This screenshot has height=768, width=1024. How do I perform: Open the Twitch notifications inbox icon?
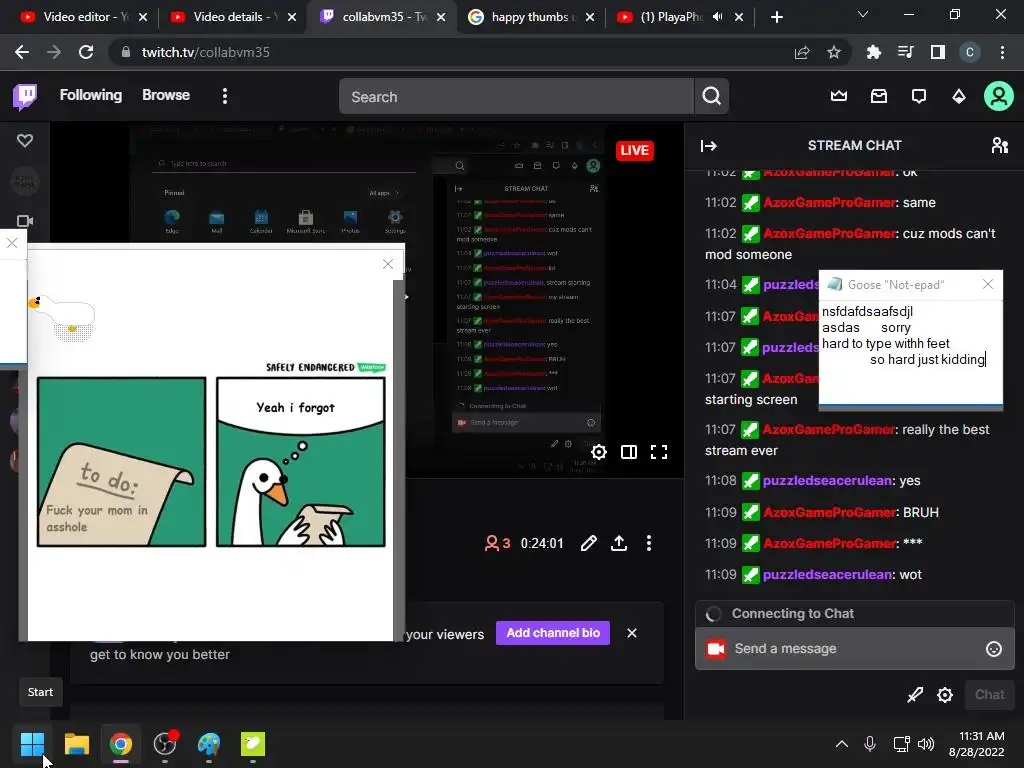click(x=879, y=97)
